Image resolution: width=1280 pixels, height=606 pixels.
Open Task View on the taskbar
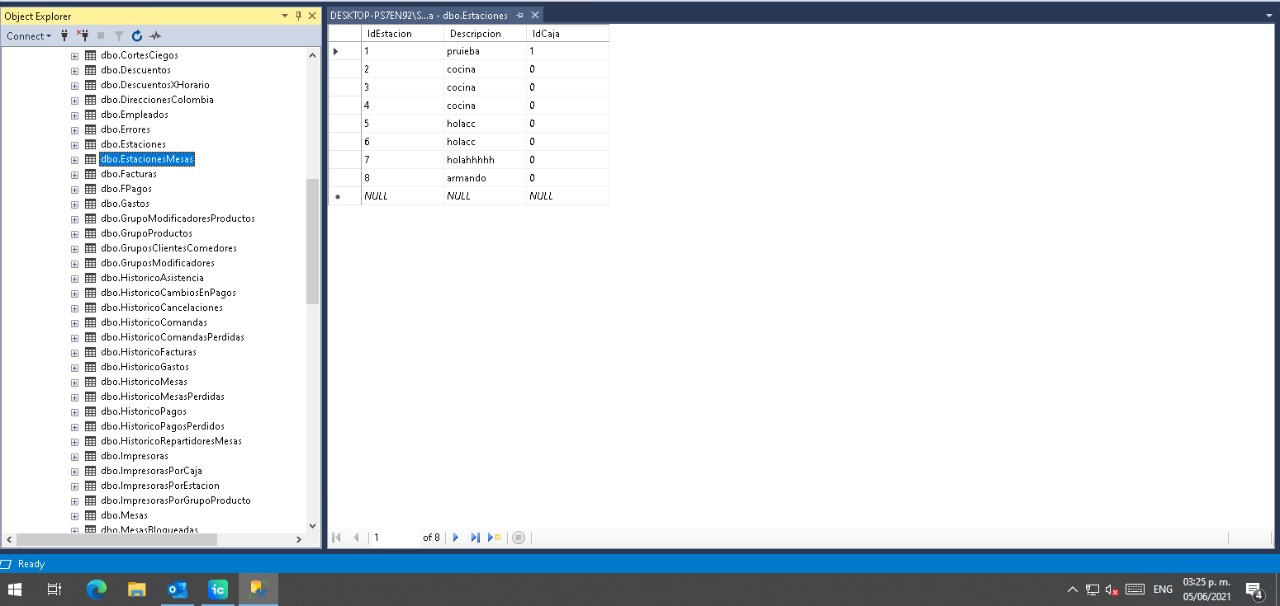(x=55, y=590)
